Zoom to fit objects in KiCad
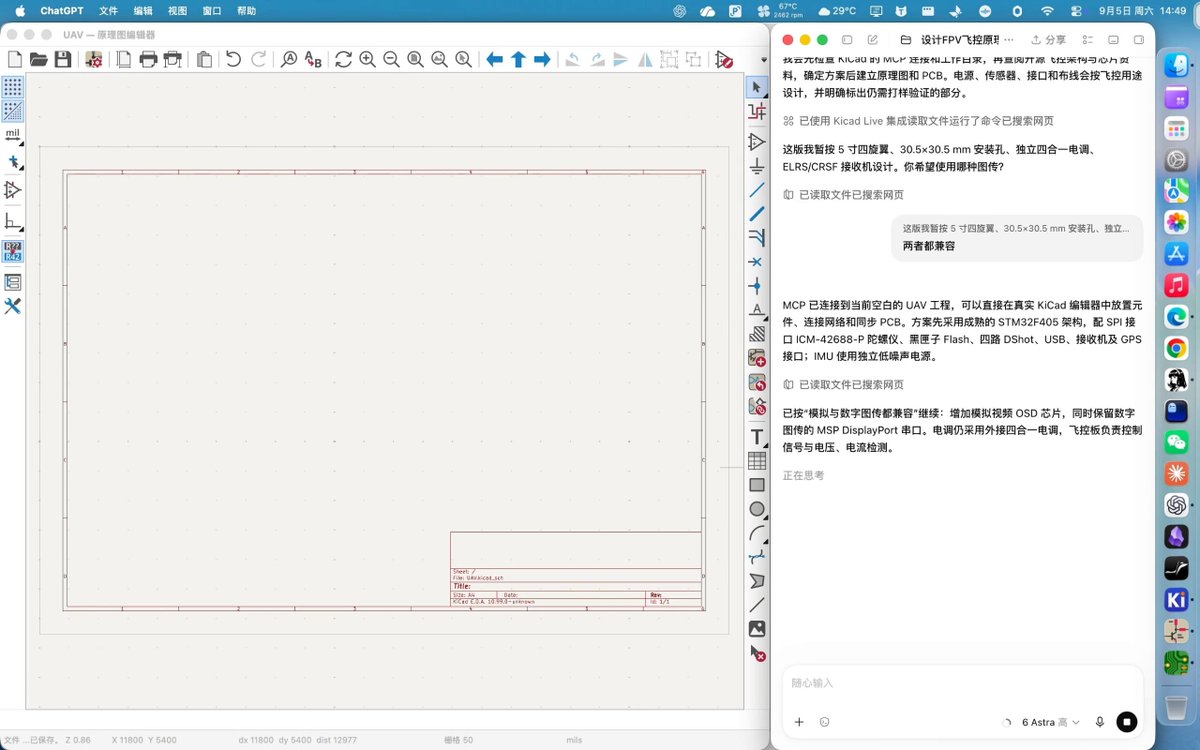This screenshot has width=1200, height=750. [x=439, y=60]
